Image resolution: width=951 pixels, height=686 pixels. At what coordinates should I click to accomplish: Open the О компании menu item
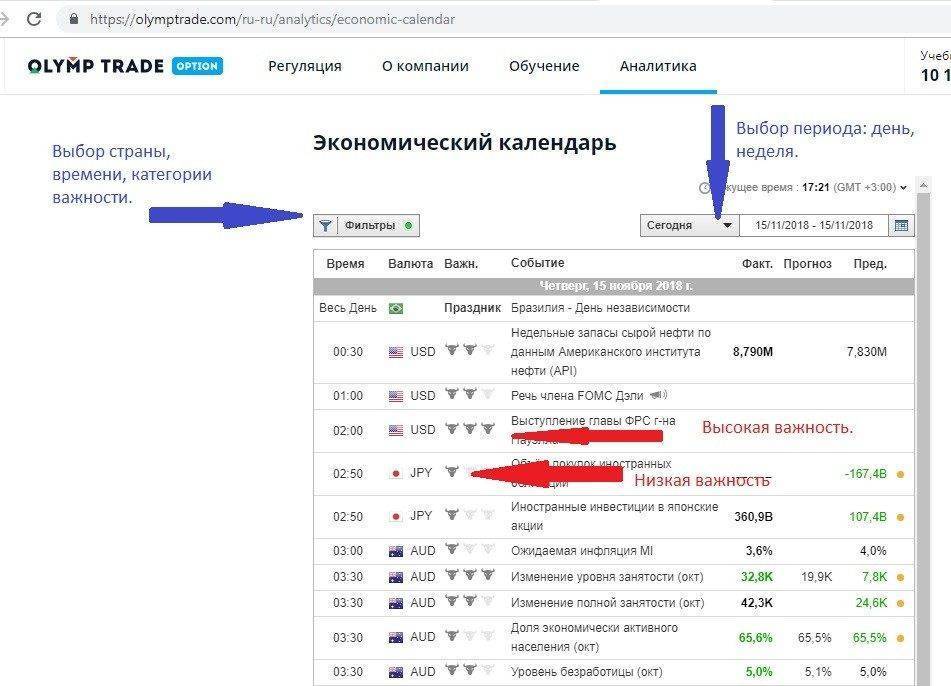pos(425,66)
